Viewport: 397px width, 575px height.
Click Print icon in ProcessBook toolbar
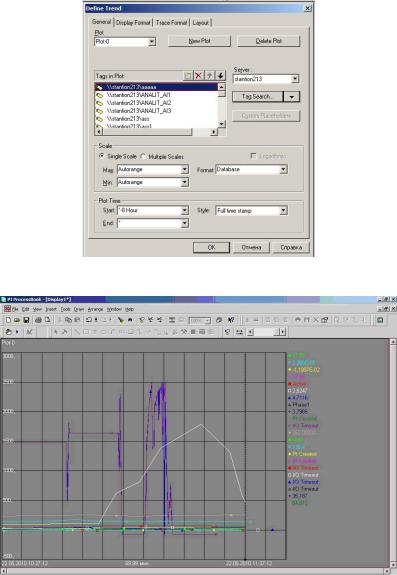coord(38,320)
